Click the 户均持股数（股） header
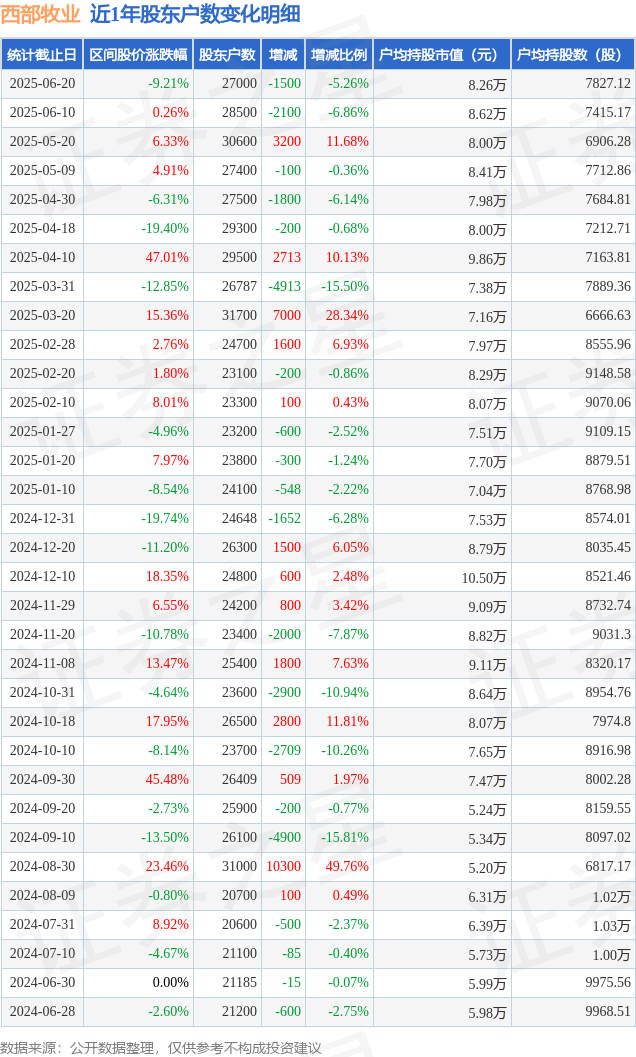Screen dimensions: 636x1057 [573, 55]
